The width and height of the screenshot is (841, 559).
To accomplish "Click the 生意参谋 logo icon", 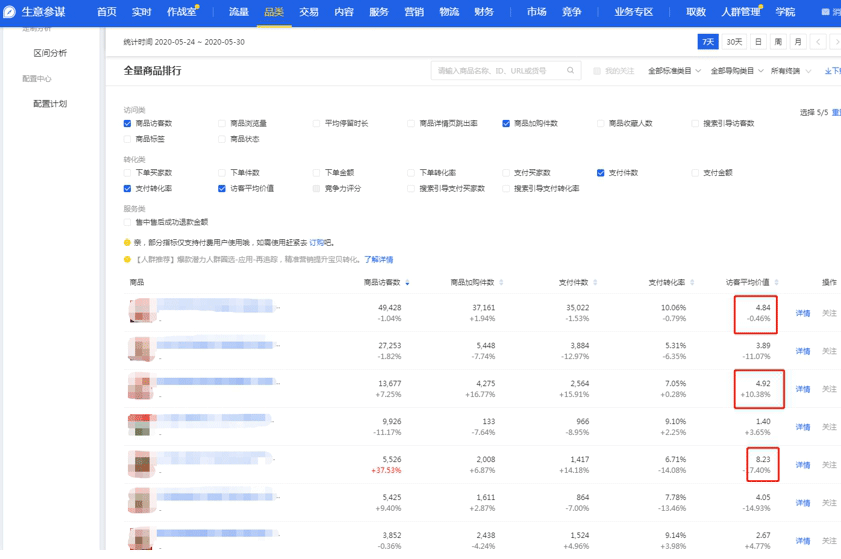I will [x=11, y=12].
